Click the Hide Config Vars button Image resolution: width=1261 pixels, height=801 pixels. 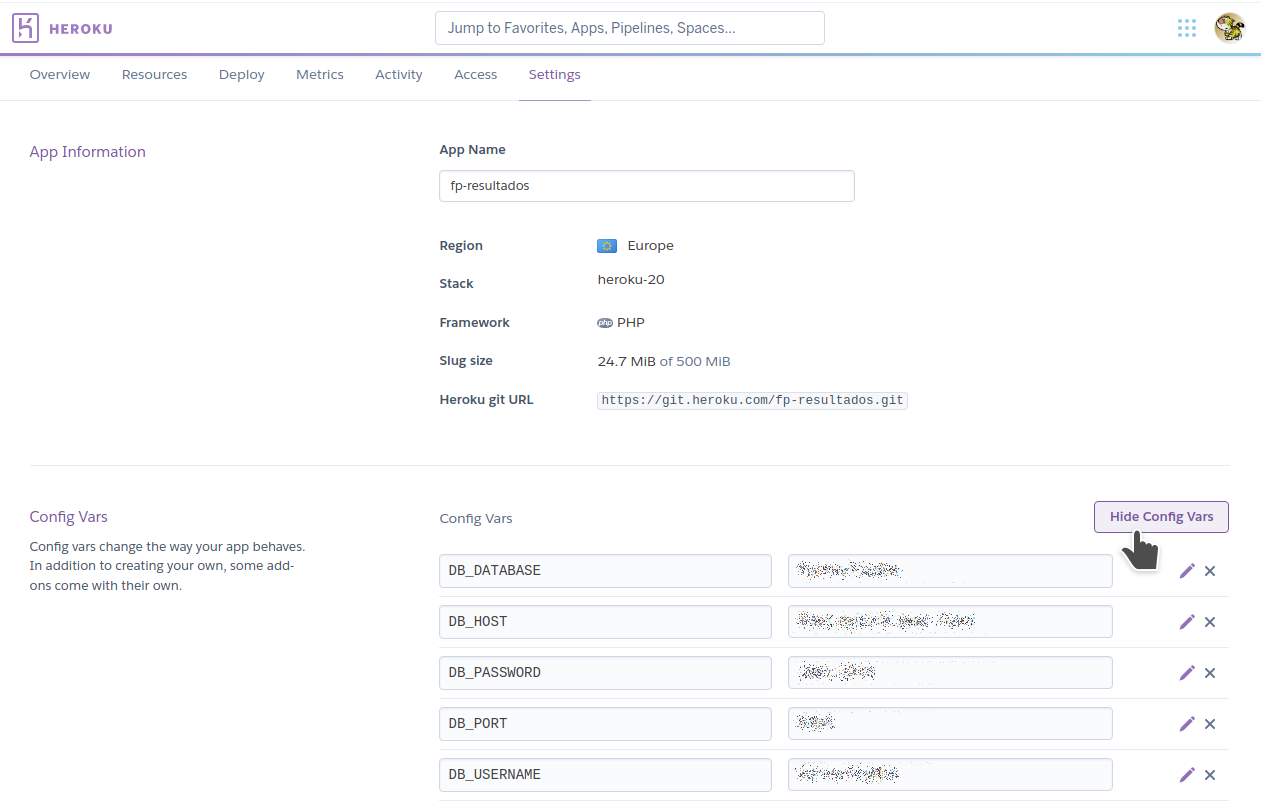pos(1161,517)
